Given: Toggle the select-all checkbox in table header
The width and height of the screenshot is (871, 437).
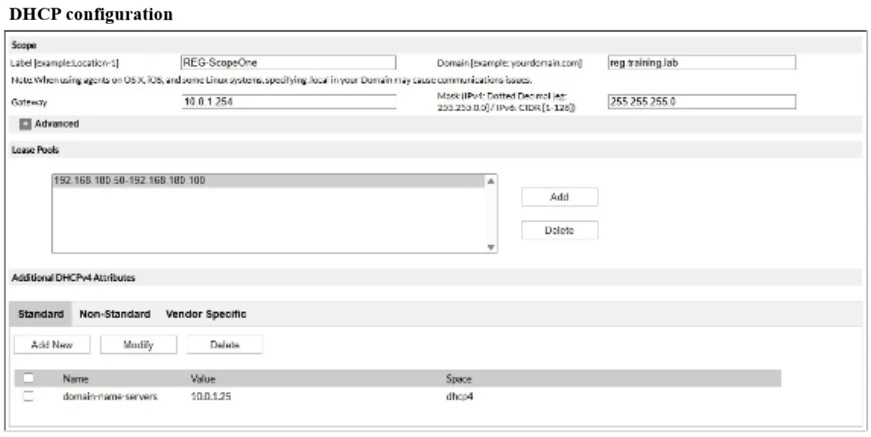Looking at the screenshot, I should click(x=28, y=378).
